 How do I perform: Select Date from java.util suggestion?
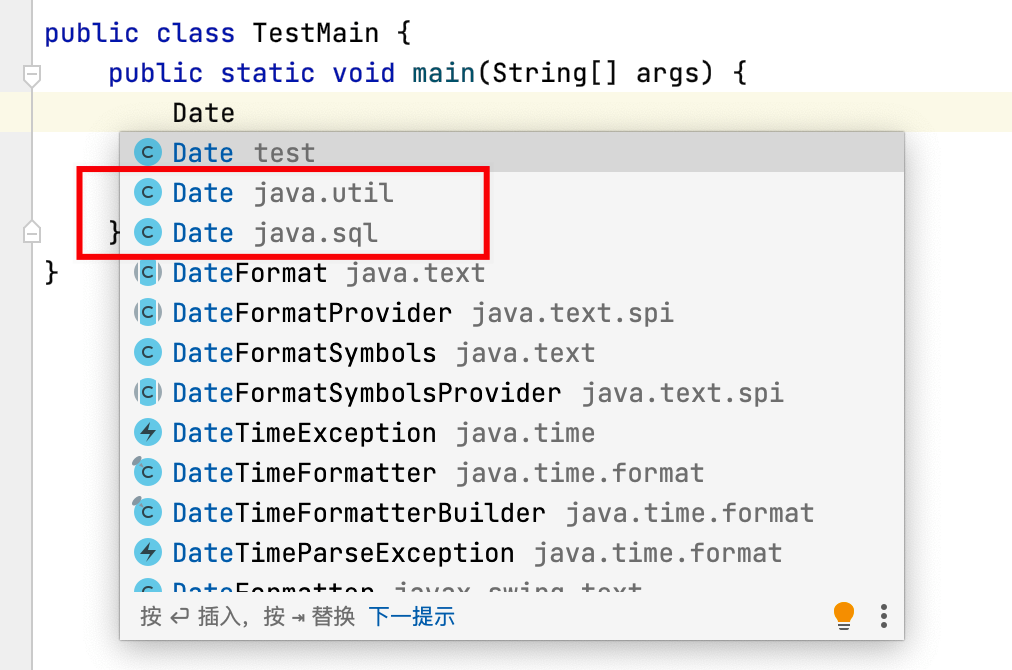(x=283, y=193)
